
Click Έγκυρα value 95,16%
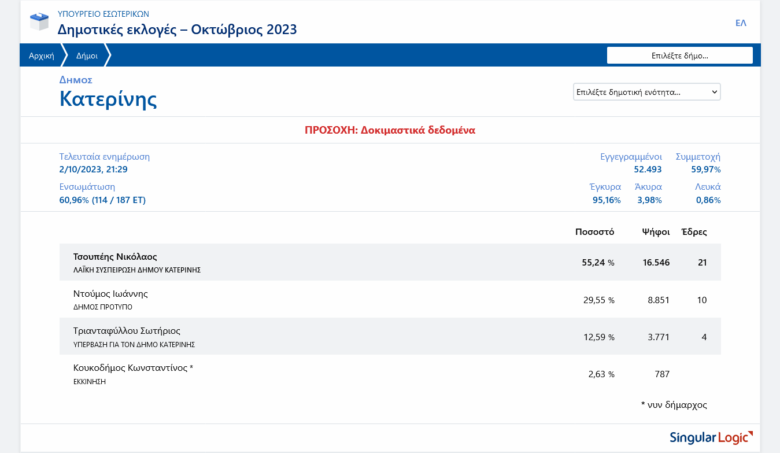tap(606, 200)
